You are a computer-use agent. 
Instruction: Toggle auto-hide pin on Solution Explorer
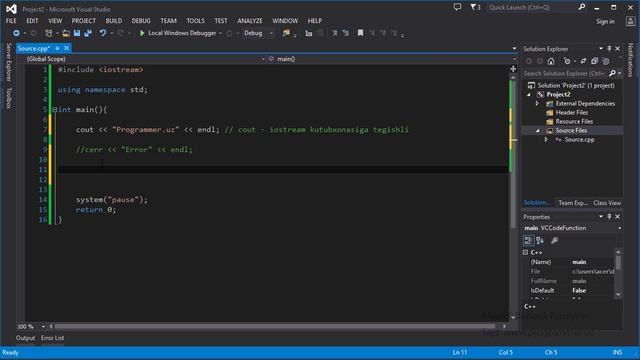click(x=609, y=49)
